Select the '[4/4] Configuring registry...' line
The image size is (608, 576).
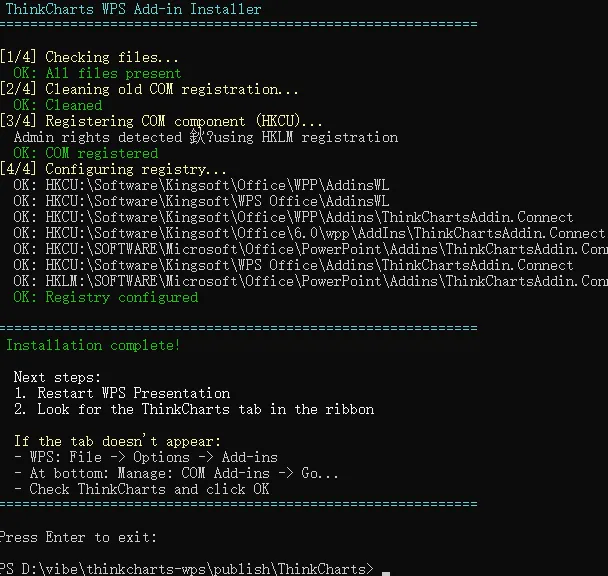click(113, 169)
